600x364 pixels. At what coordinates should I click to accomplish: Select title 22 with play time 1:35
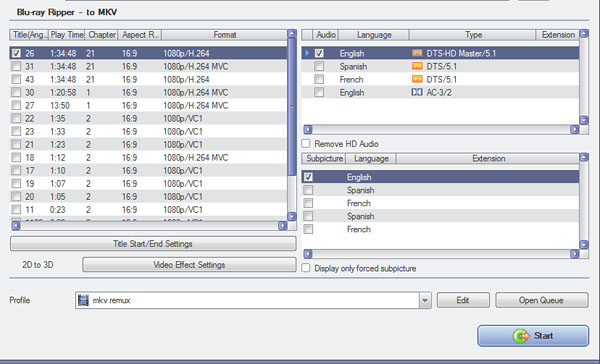pyautogui.click(x=148, y=118)
